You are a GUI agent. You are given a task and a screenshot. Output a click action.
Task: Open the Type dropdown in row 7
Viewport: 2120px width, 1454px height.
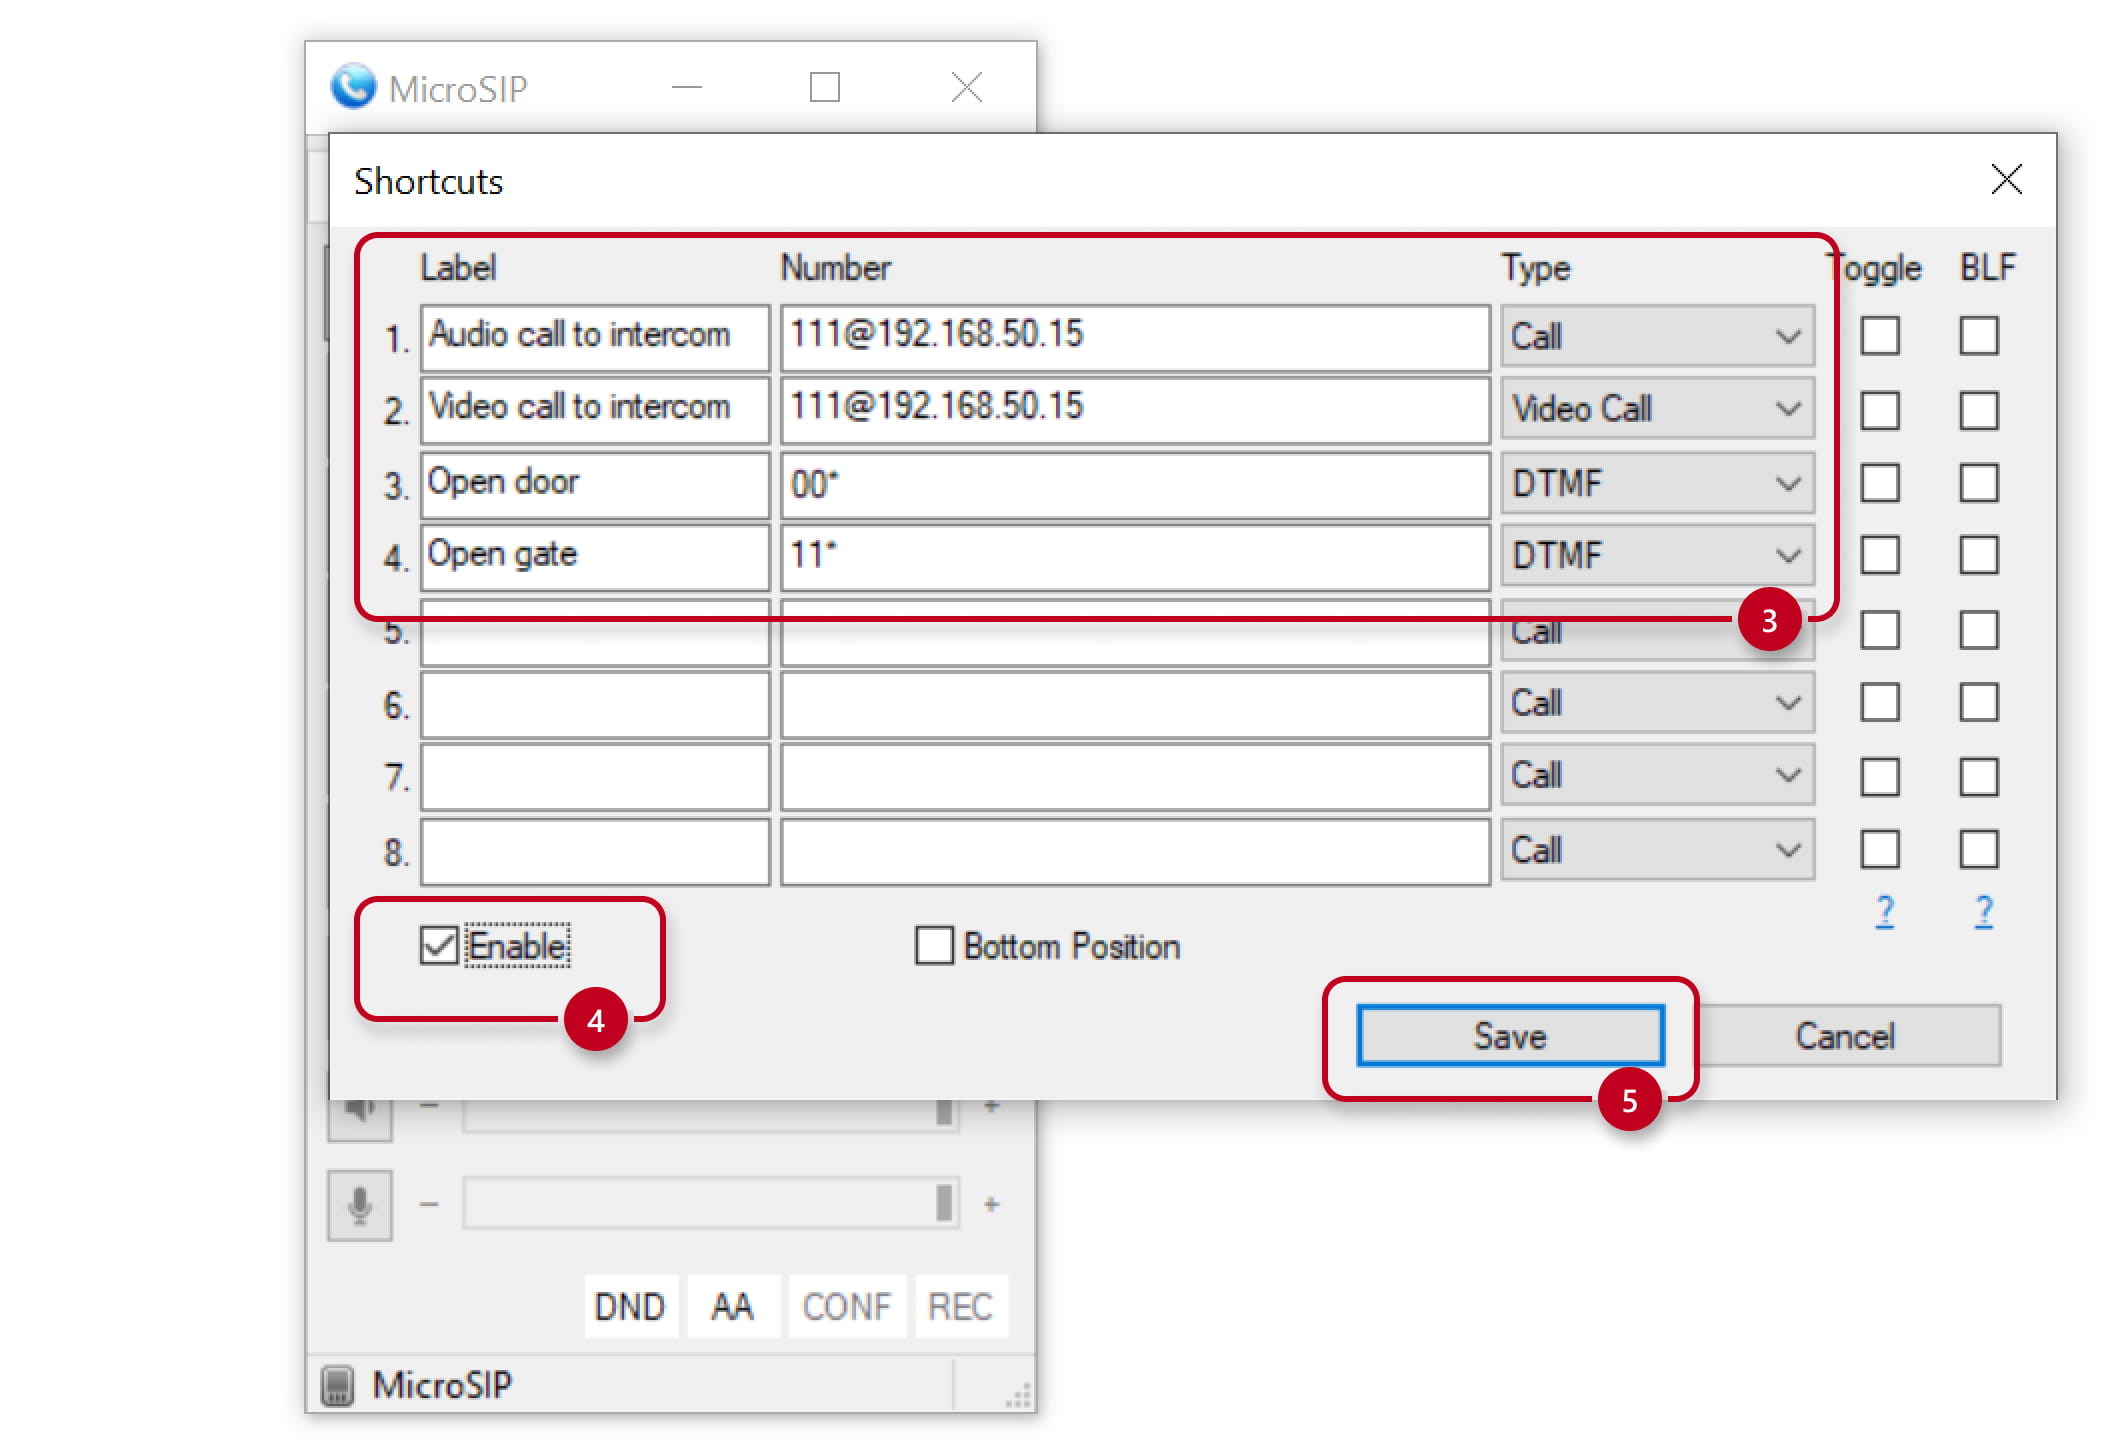click(1657, 776)
